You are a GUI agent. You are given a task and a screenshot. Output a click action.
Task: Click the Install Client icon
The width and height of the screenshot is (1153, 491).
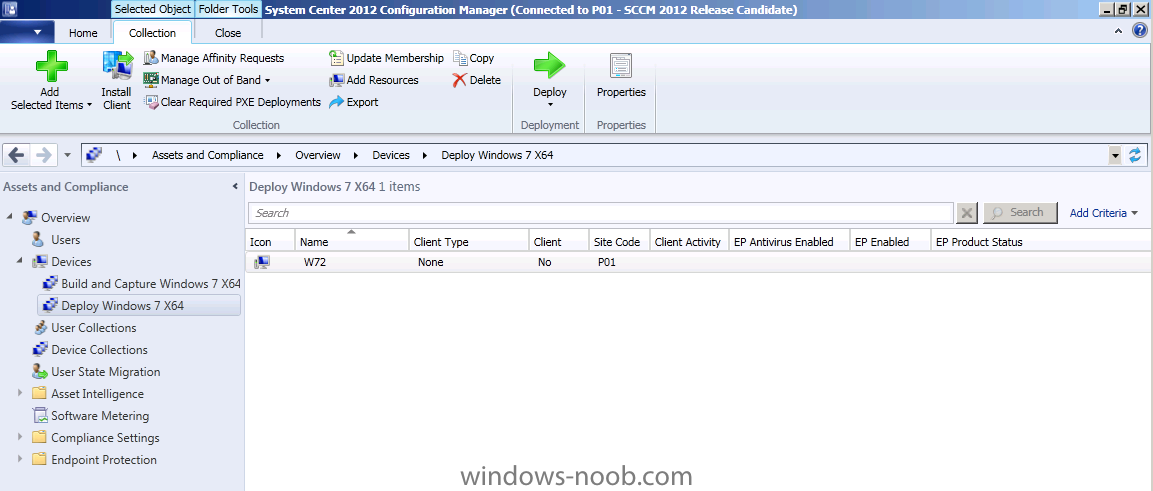pos(117,68)
